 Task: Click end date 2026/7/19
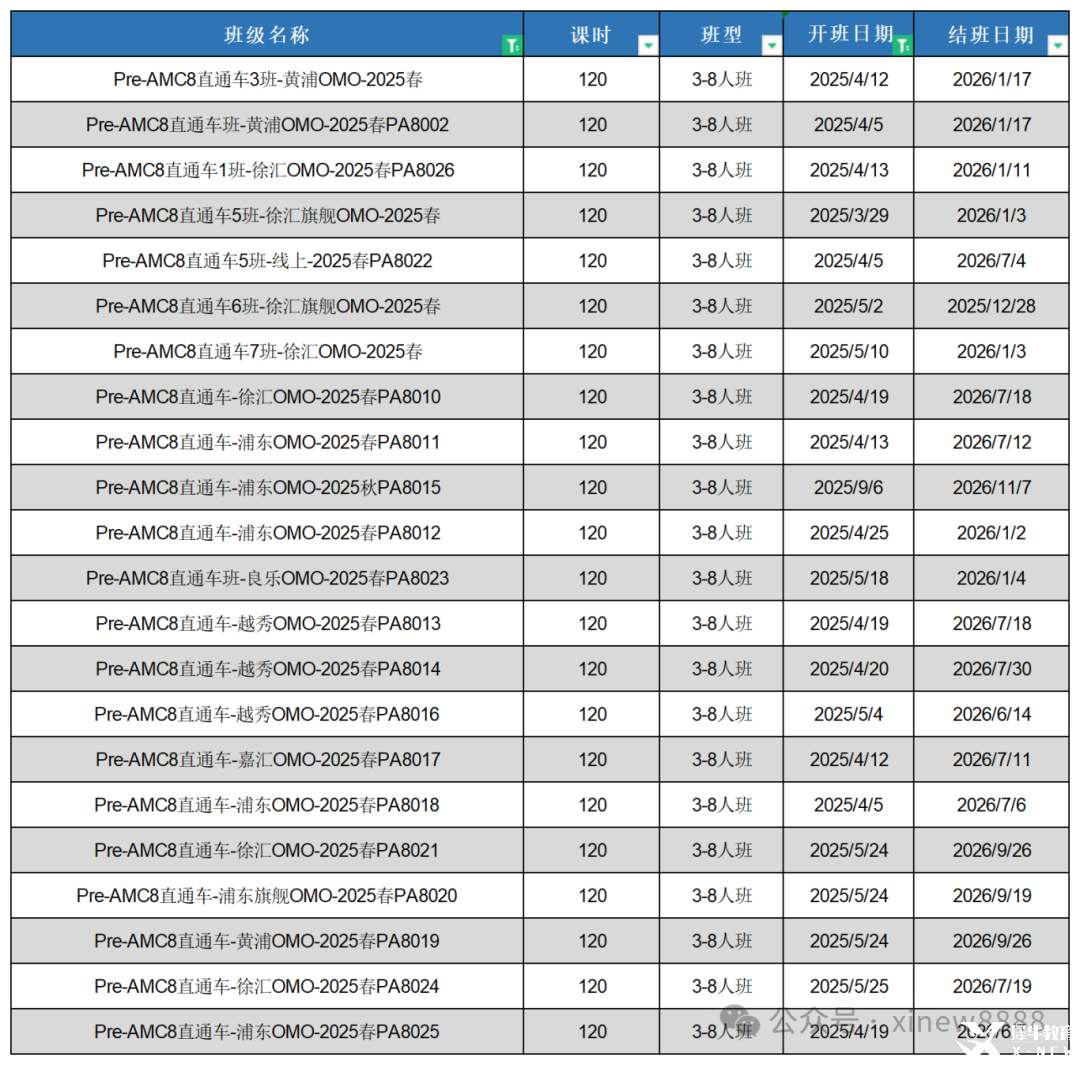[x=991, y=986]
